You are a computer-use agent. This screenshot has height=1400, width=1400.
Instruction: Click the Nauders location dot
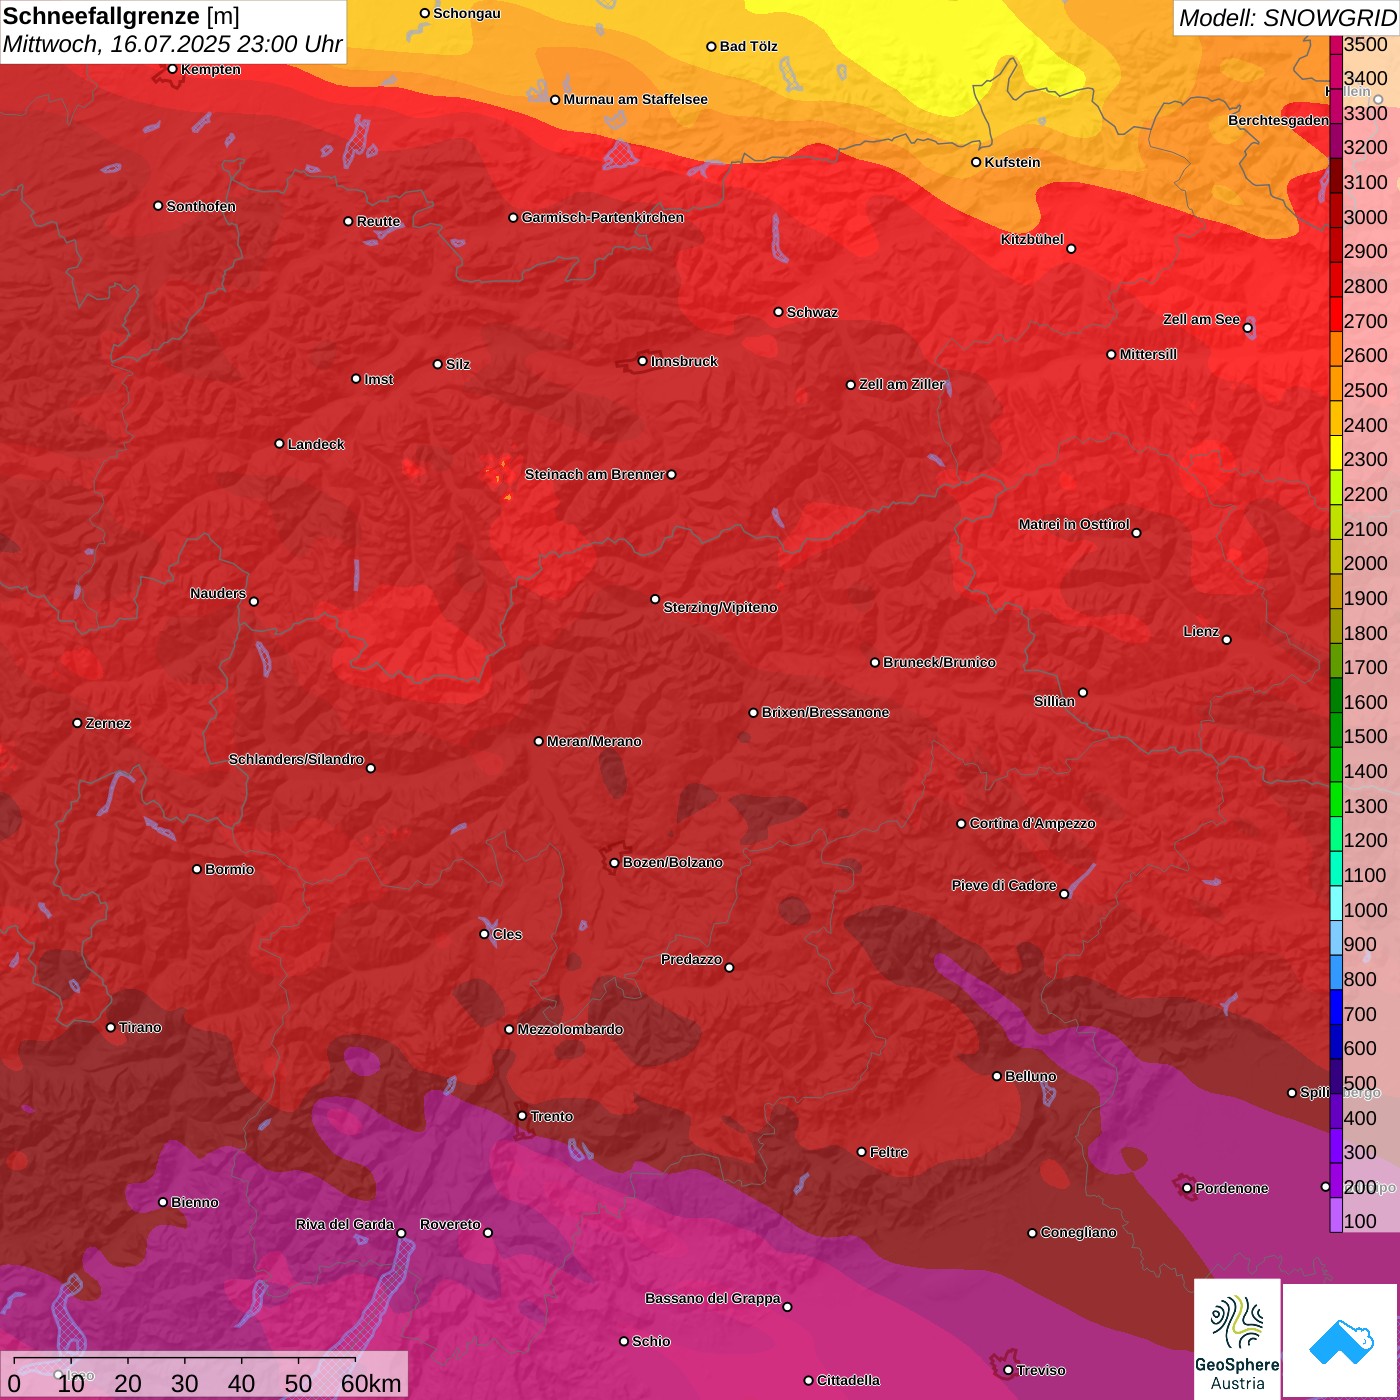tap(254, 602)
